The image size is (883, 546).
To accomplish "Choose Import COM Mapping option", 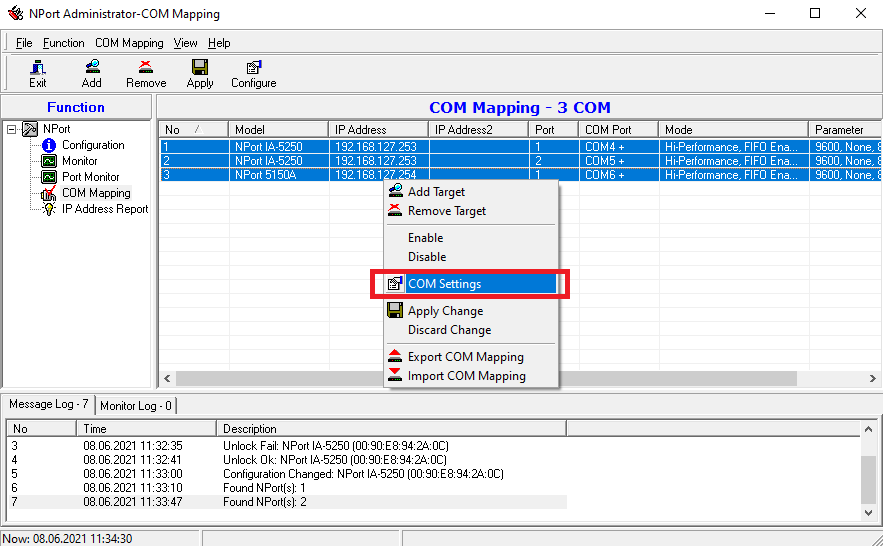I will (466, 376).
